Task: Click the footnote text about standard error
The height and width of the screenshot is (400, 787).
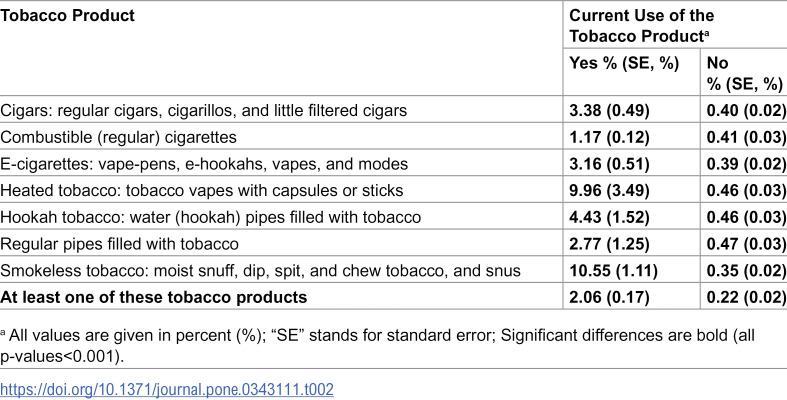Action: tap(377, 342)
